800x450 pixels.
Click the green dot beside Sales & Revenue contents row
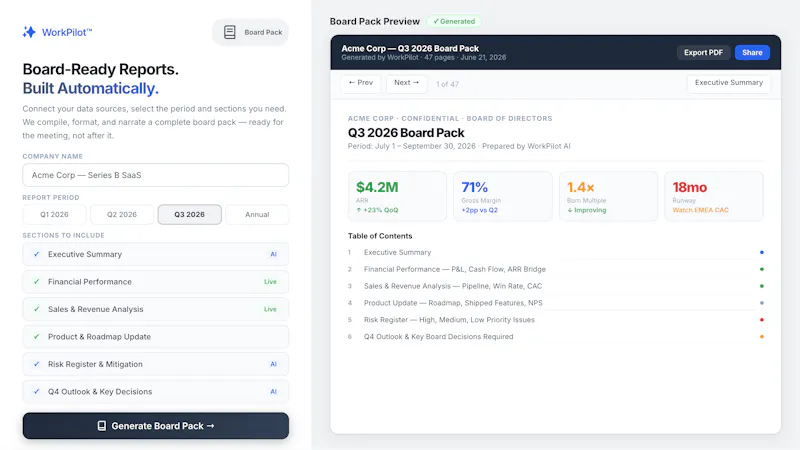pyautogui.click(x=762, y=286)
